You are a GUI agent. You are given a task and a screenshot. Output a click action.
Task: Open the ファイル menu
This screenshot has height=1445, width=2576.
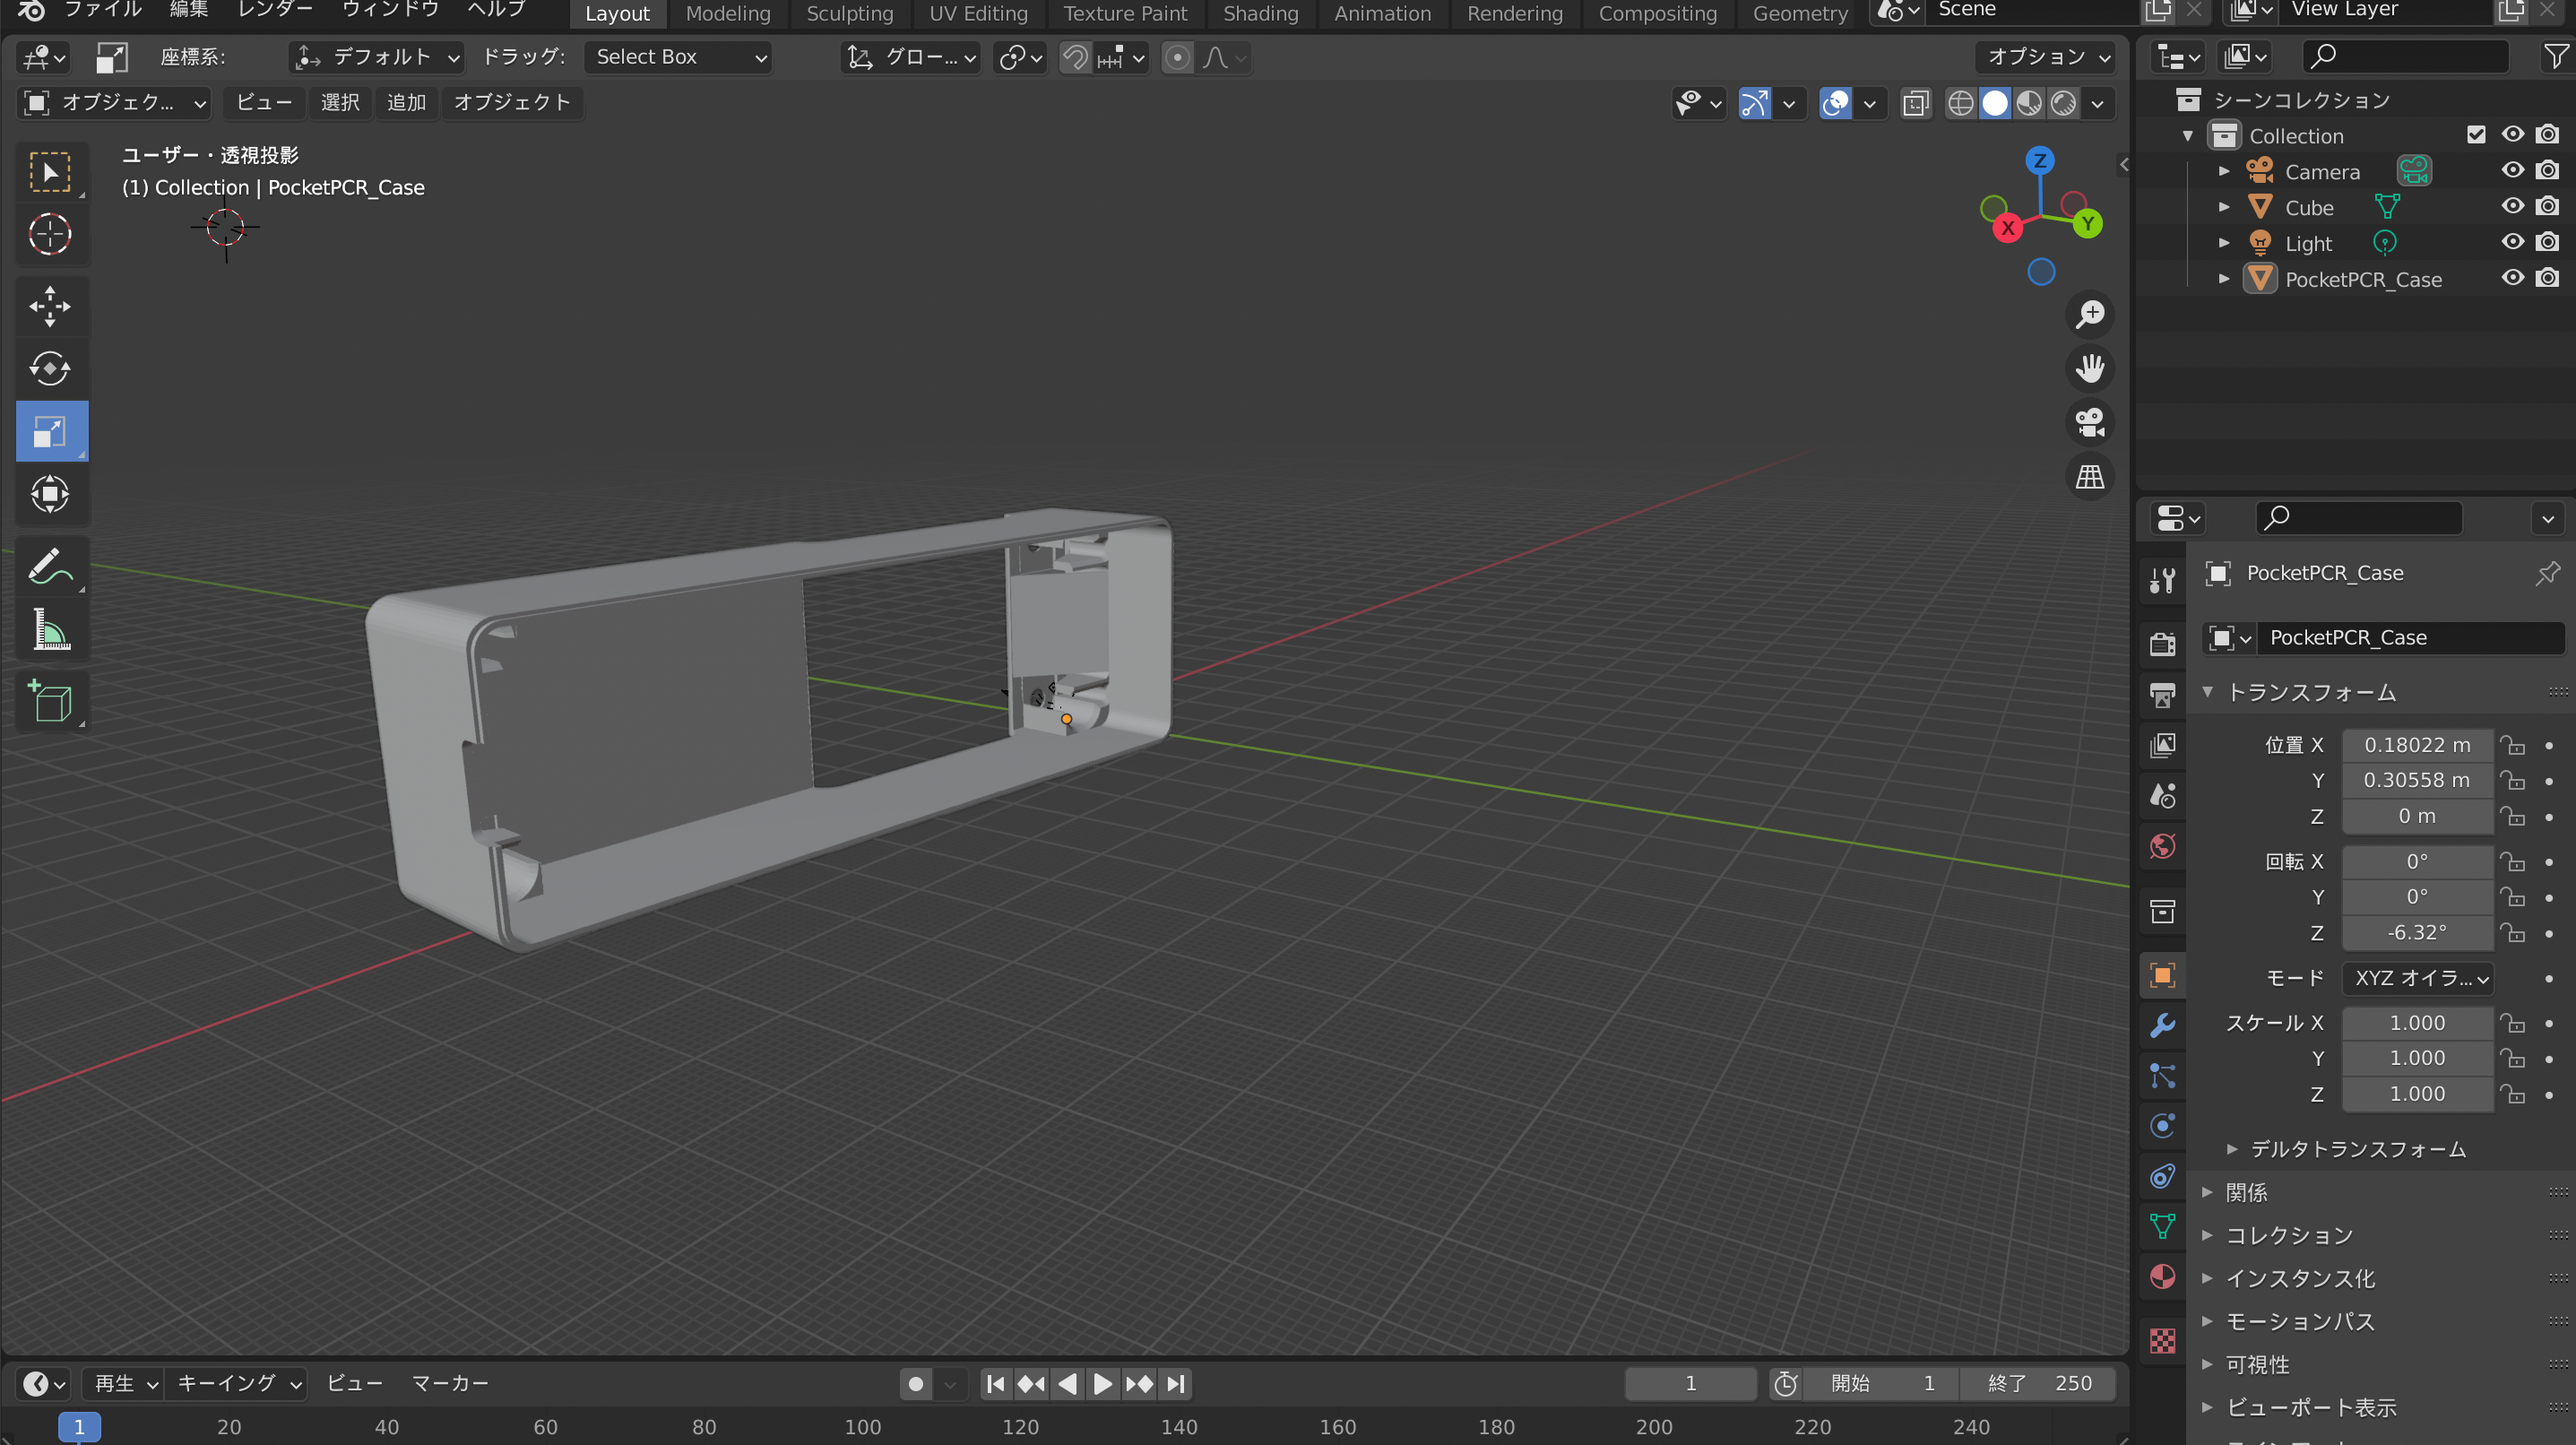point(104,11)
